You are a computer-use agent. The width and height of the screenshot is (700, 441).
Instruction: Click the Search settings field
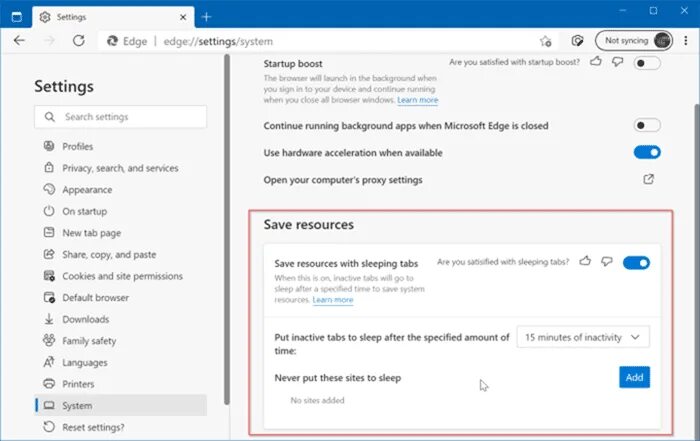tap(120, 117)
